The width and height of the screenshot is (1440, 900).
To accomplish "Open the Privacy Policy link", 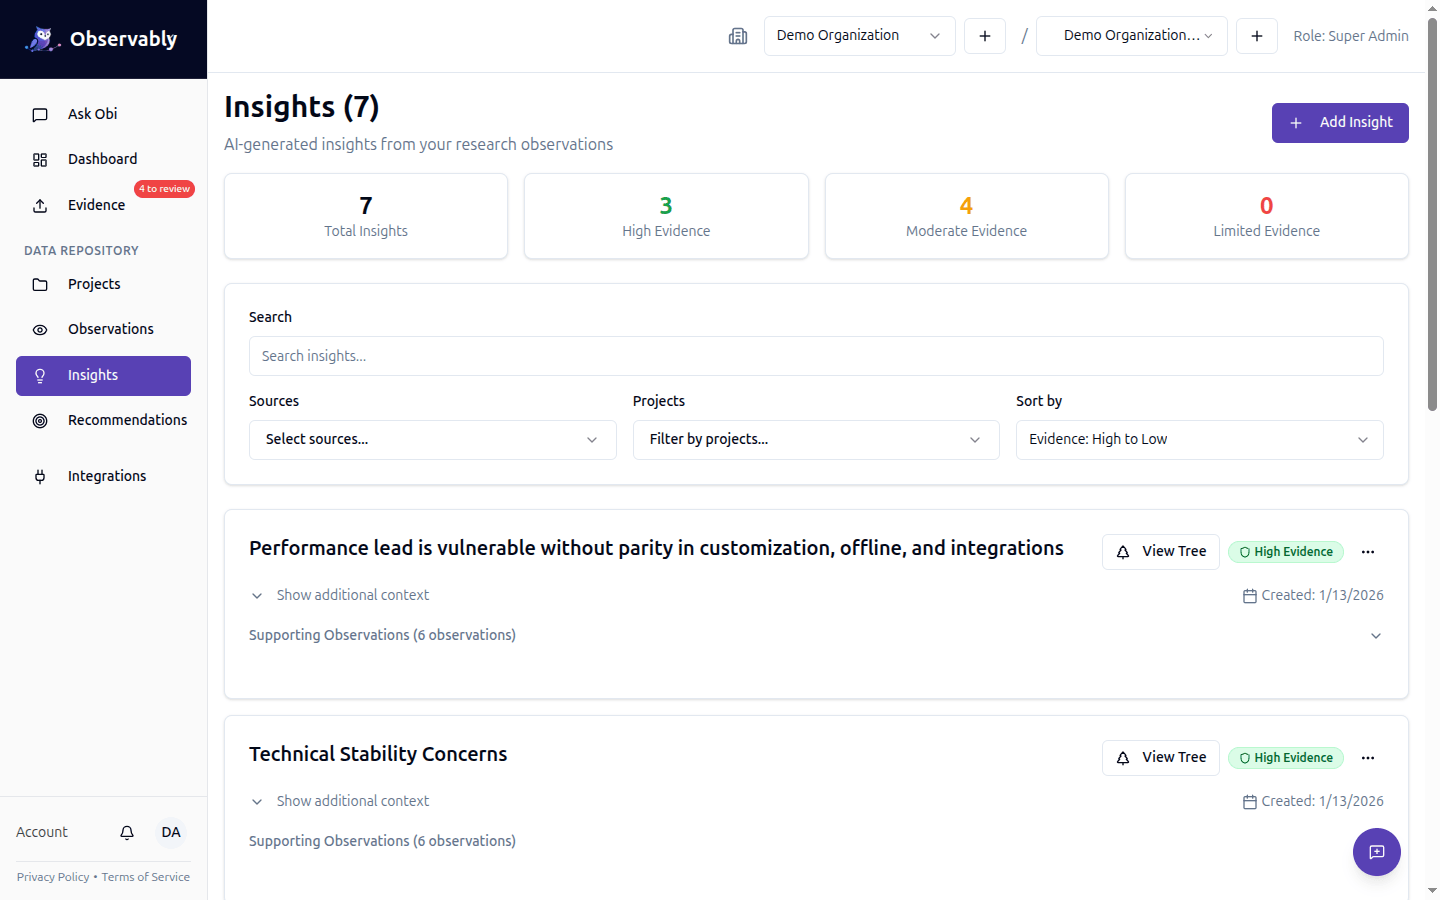I will pyautogui.click(x=52, y=877).
